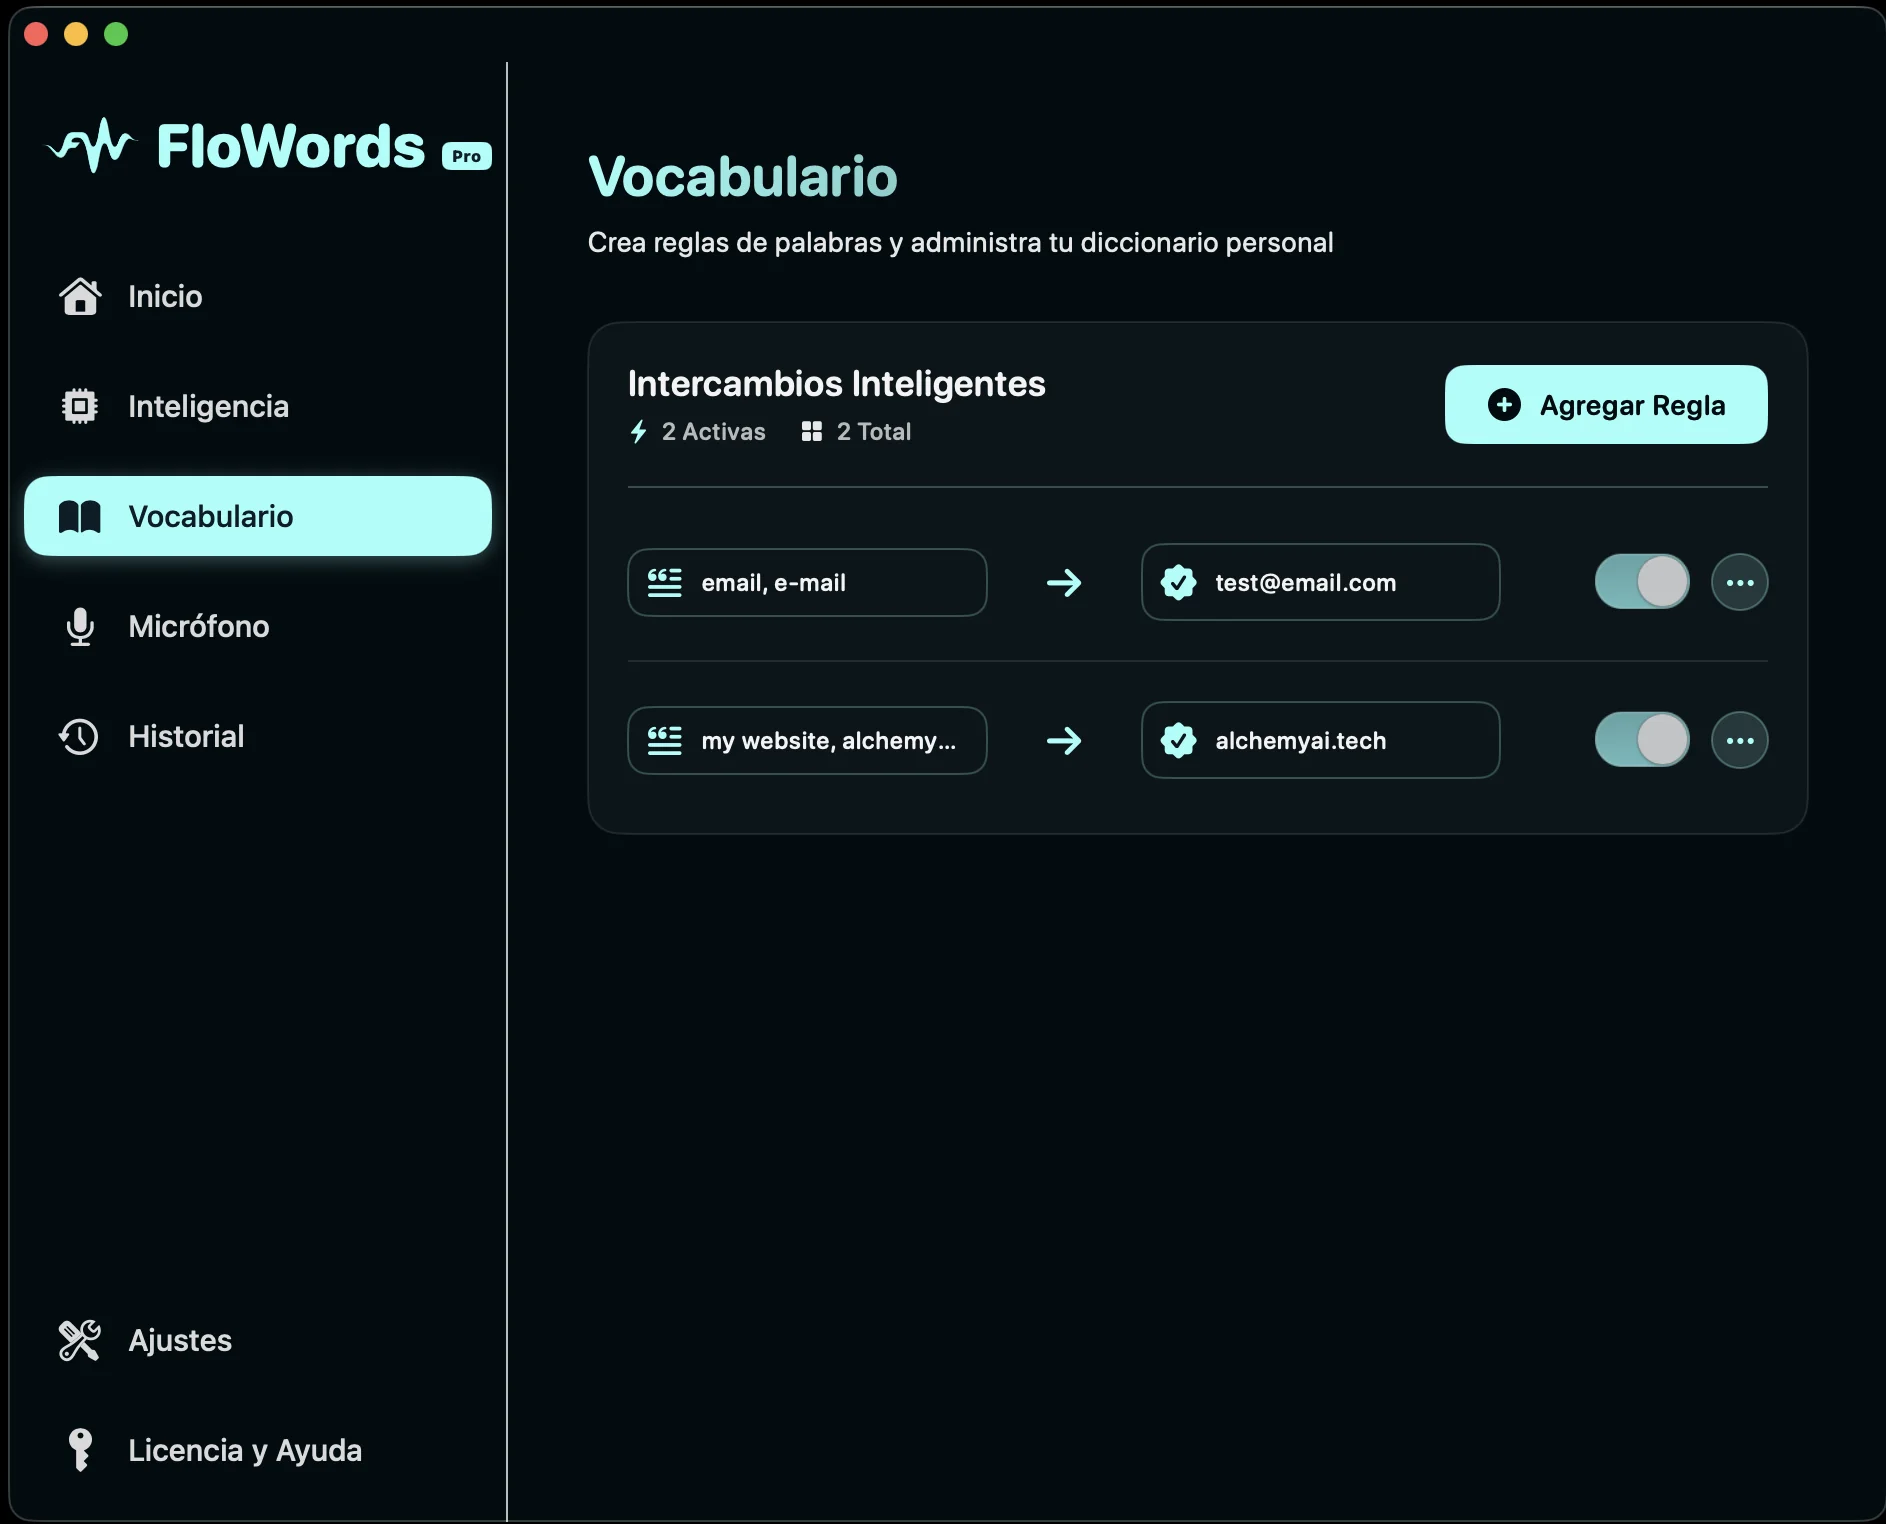The image size is (1886, 1524).
Task: Click the FloWords waveform logo
Action: 92,146
